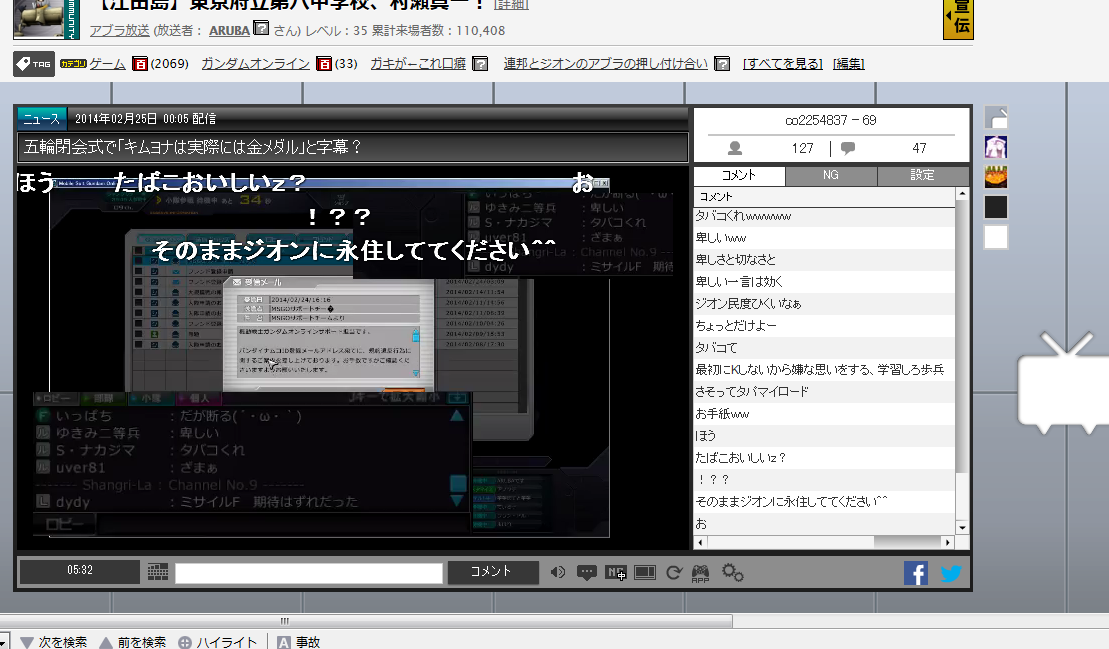Switch to the 設定 tab
The height and width of the screenshot is (649, 1109).
922,176
